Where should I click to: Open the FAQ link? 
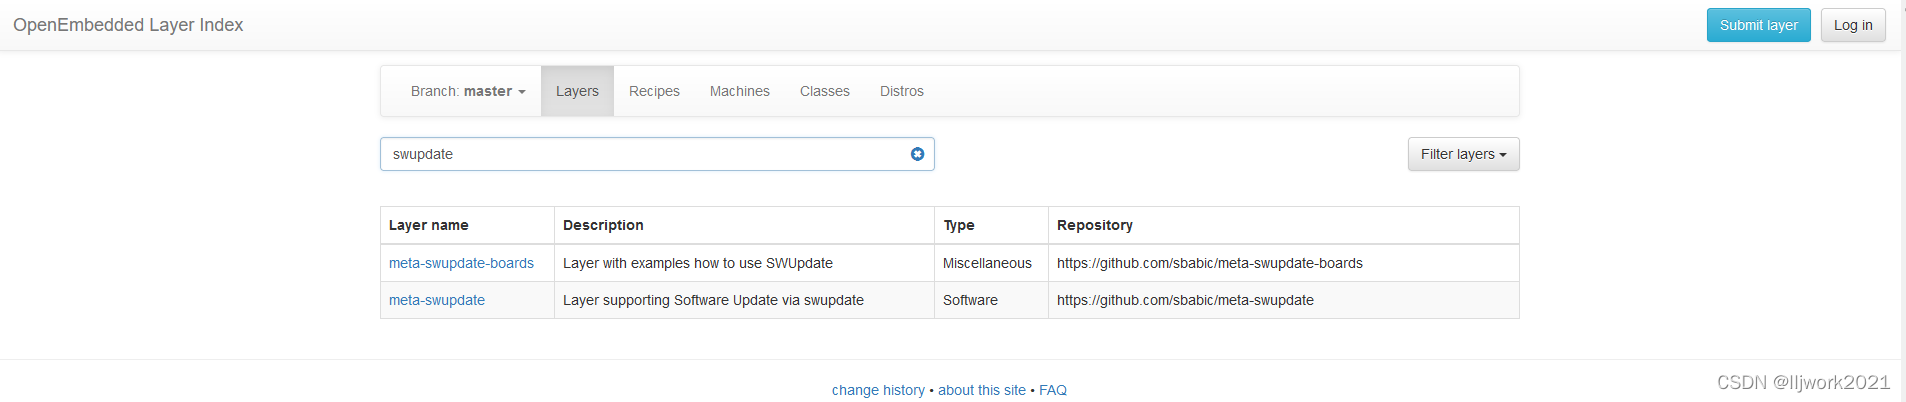pyautogui.click(x=1053, y=390)
